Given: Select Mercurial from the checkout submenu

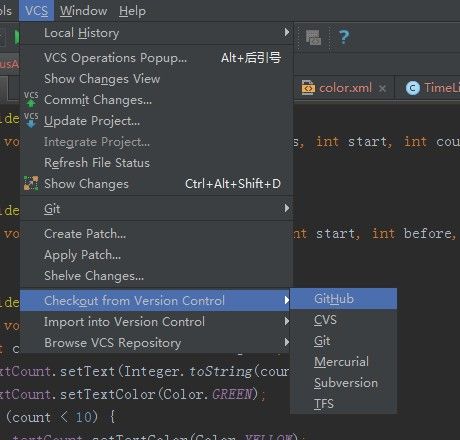Looking at the screenshot, I should tap(343, 362).
